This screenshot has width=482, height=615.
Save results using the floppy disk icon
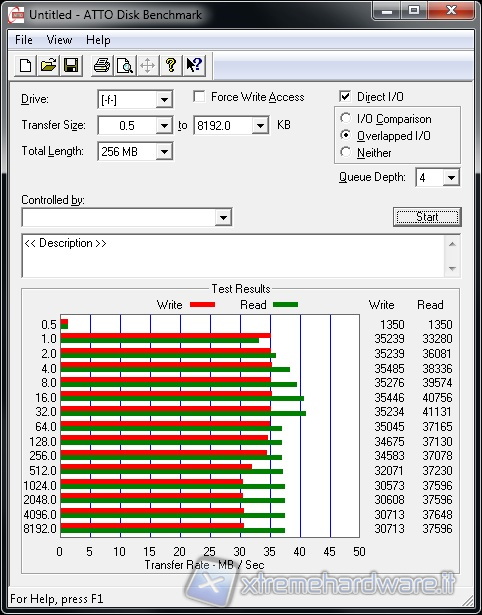pos(71,65)
